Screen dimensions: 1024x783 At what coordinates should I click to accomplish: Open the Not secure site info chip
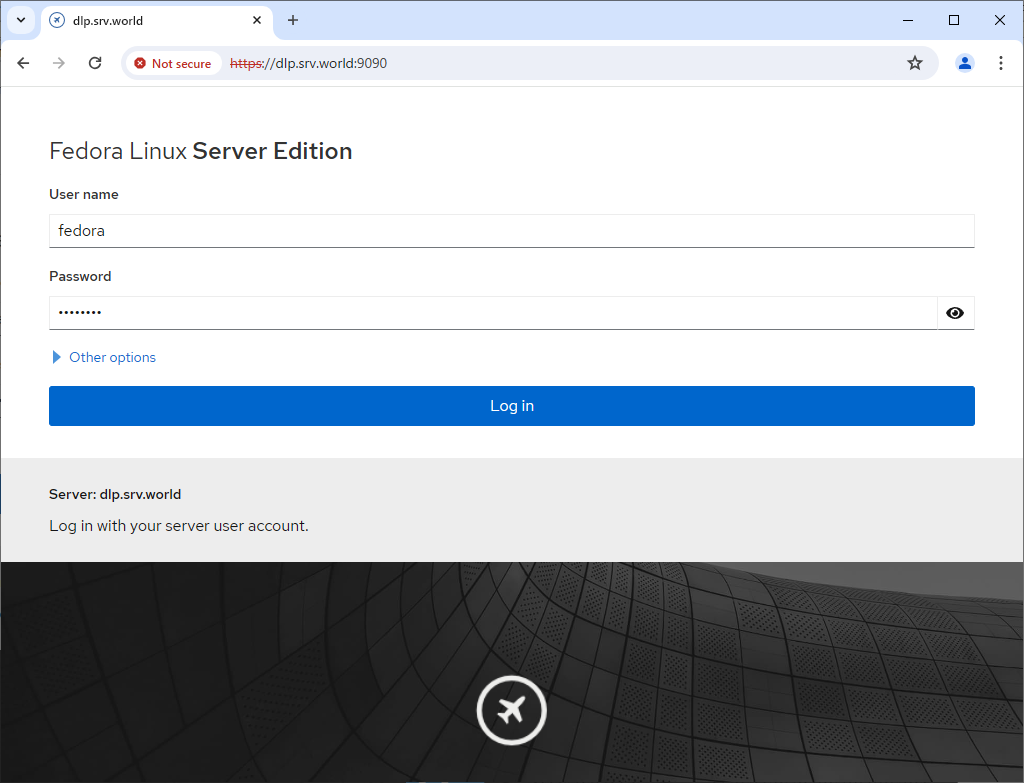(x=173, y=63)
